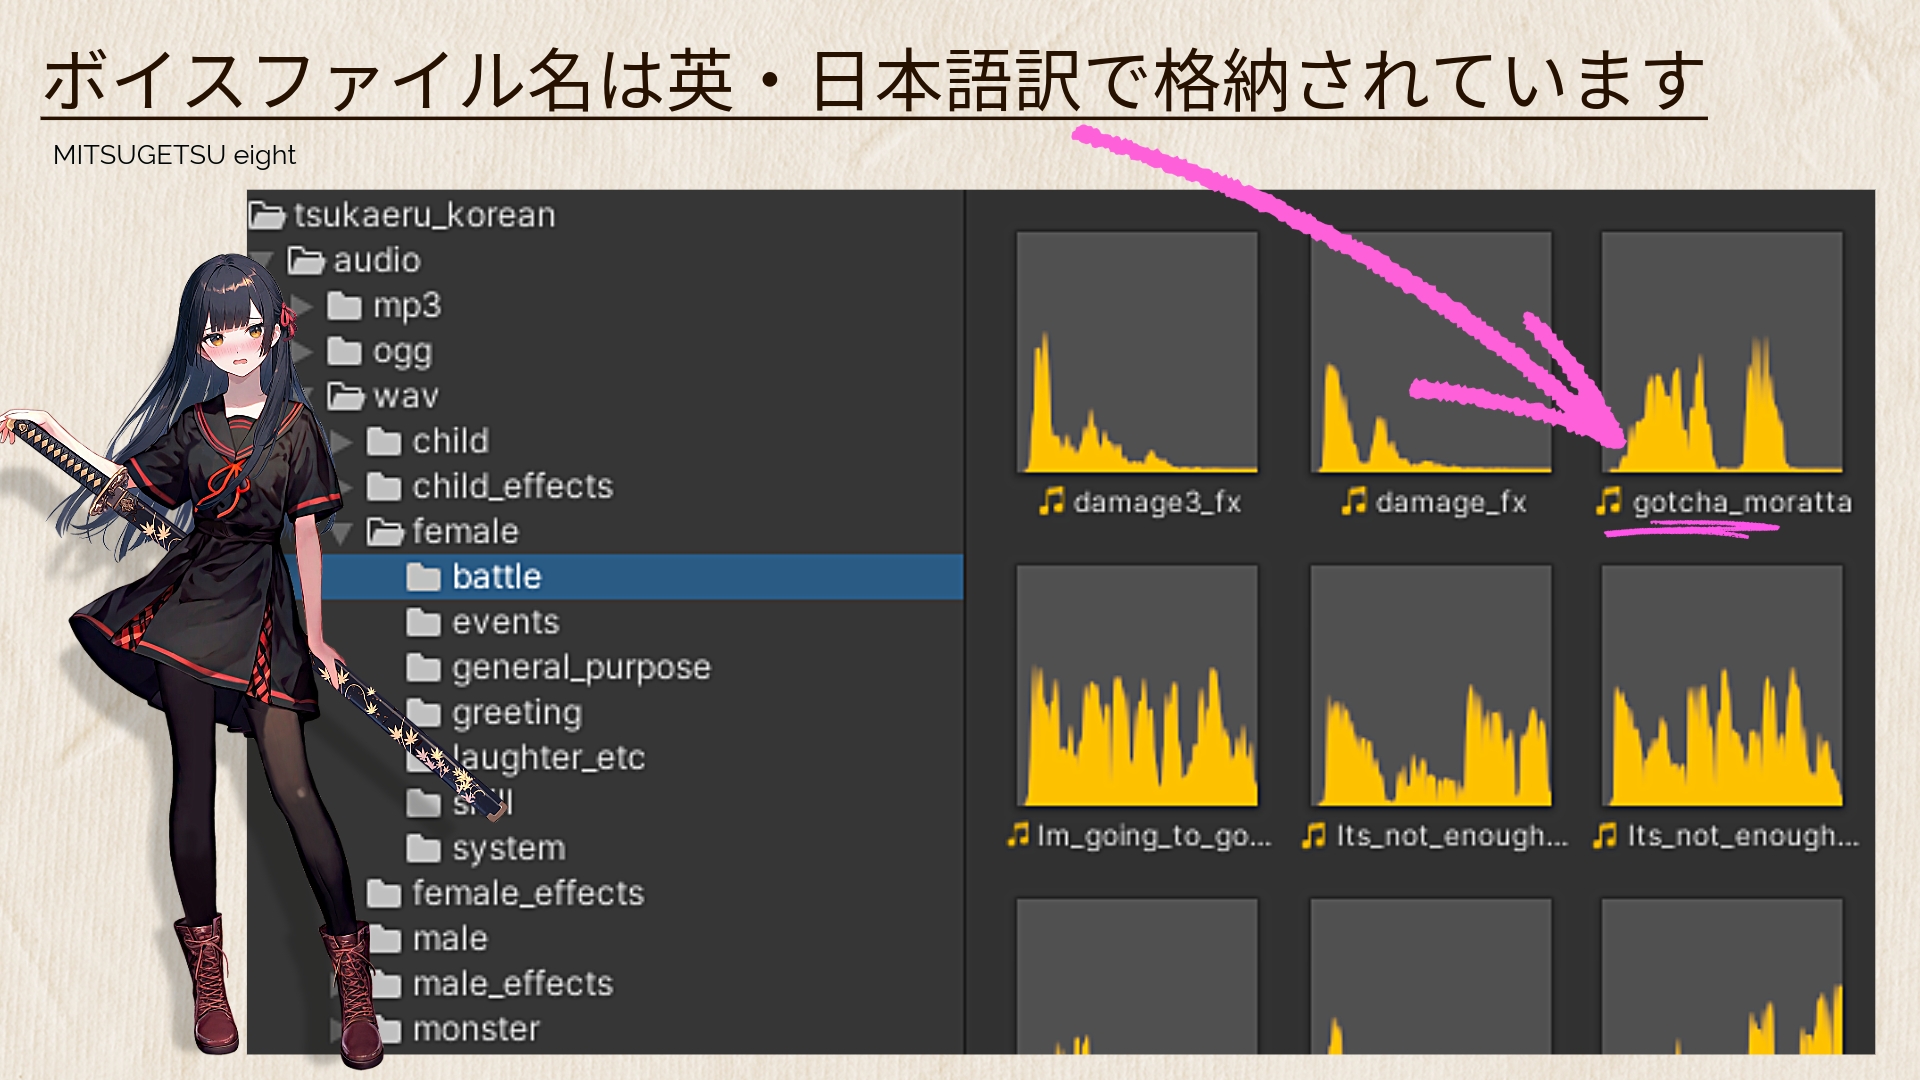
Task: Click the general_purpose folder icon
Action: click(x=423, y=668)
